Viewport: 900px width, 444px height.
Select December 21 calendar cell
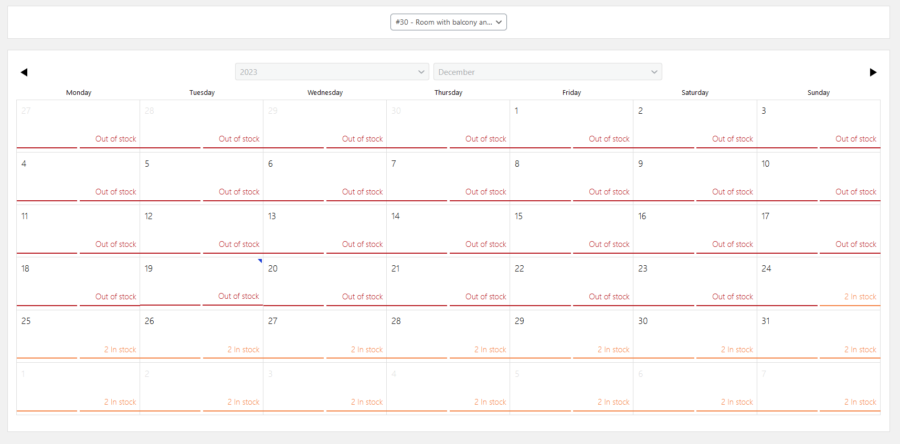(x=448, y=282)
